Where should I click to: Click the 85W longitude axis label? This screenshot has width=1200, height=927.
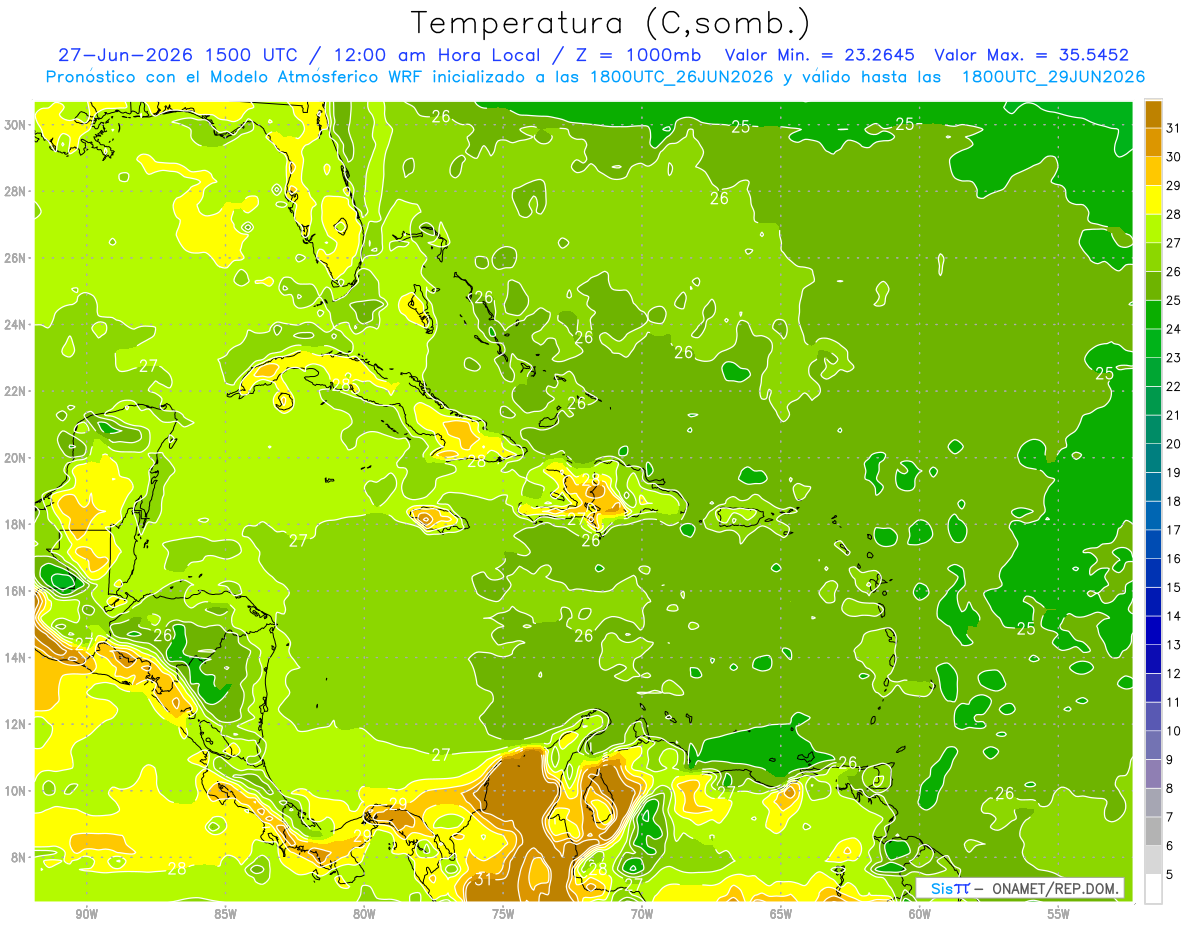[226, 915]
